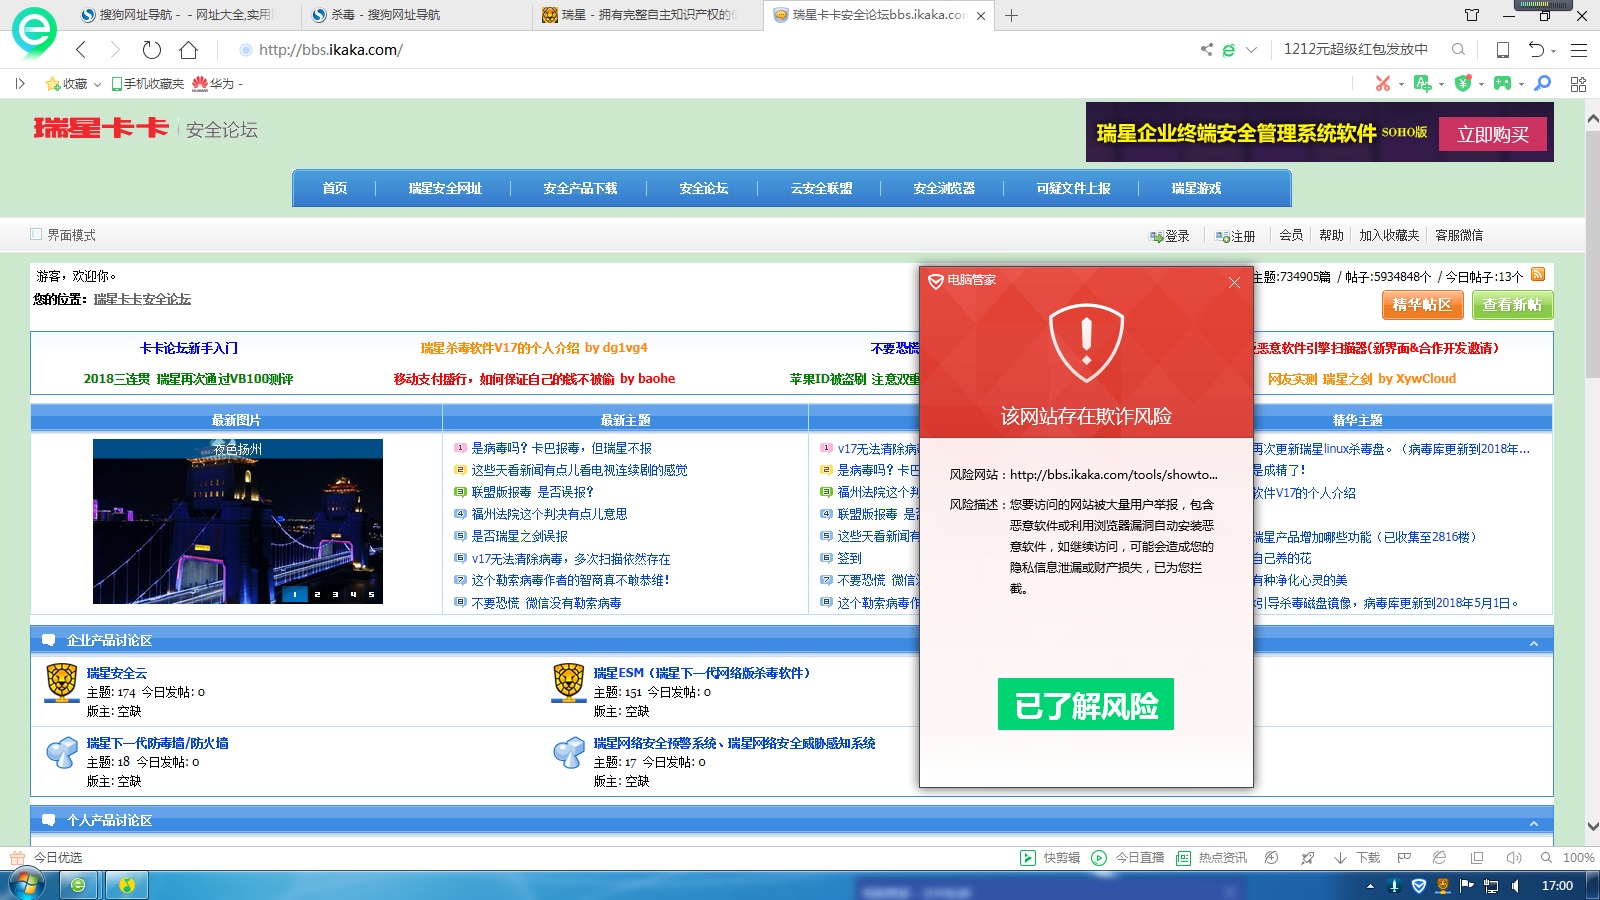Screen dimensions: 1600x900
Task: Click the green translate tool icon
Action: tap(1423, 83)
